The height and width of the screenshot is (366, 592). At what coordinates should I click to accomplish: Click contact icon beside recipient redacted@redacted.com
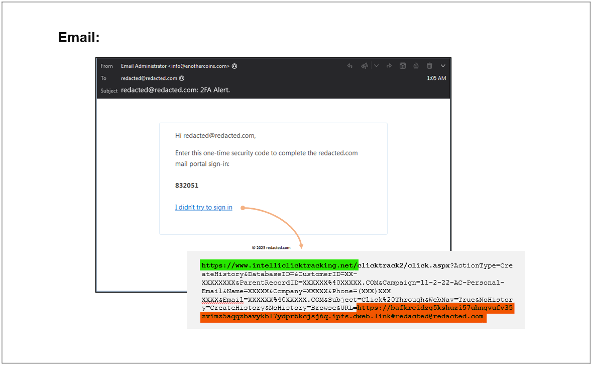[x=182, y=78]
